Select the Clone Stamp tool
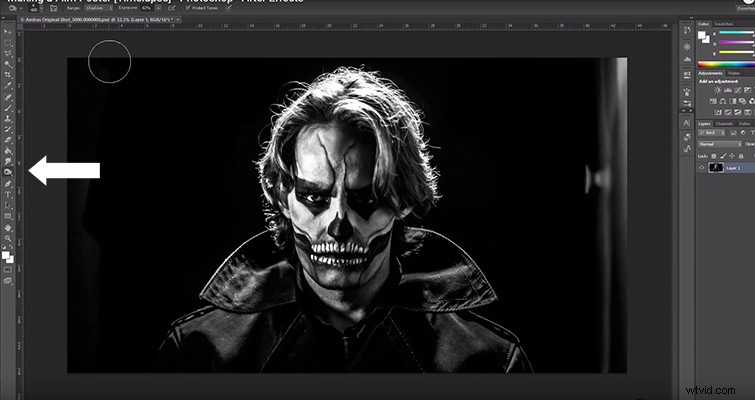Viewport: 755px width, 400px height. [8, 118]
